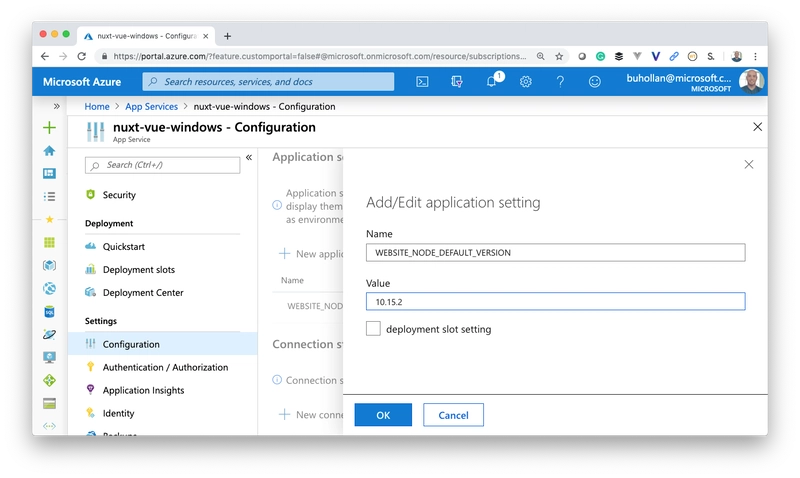Image resolution: width=800 pixels, height=478 pixels.
Task: Click App Services breadcrumb link
Action: 150,106
